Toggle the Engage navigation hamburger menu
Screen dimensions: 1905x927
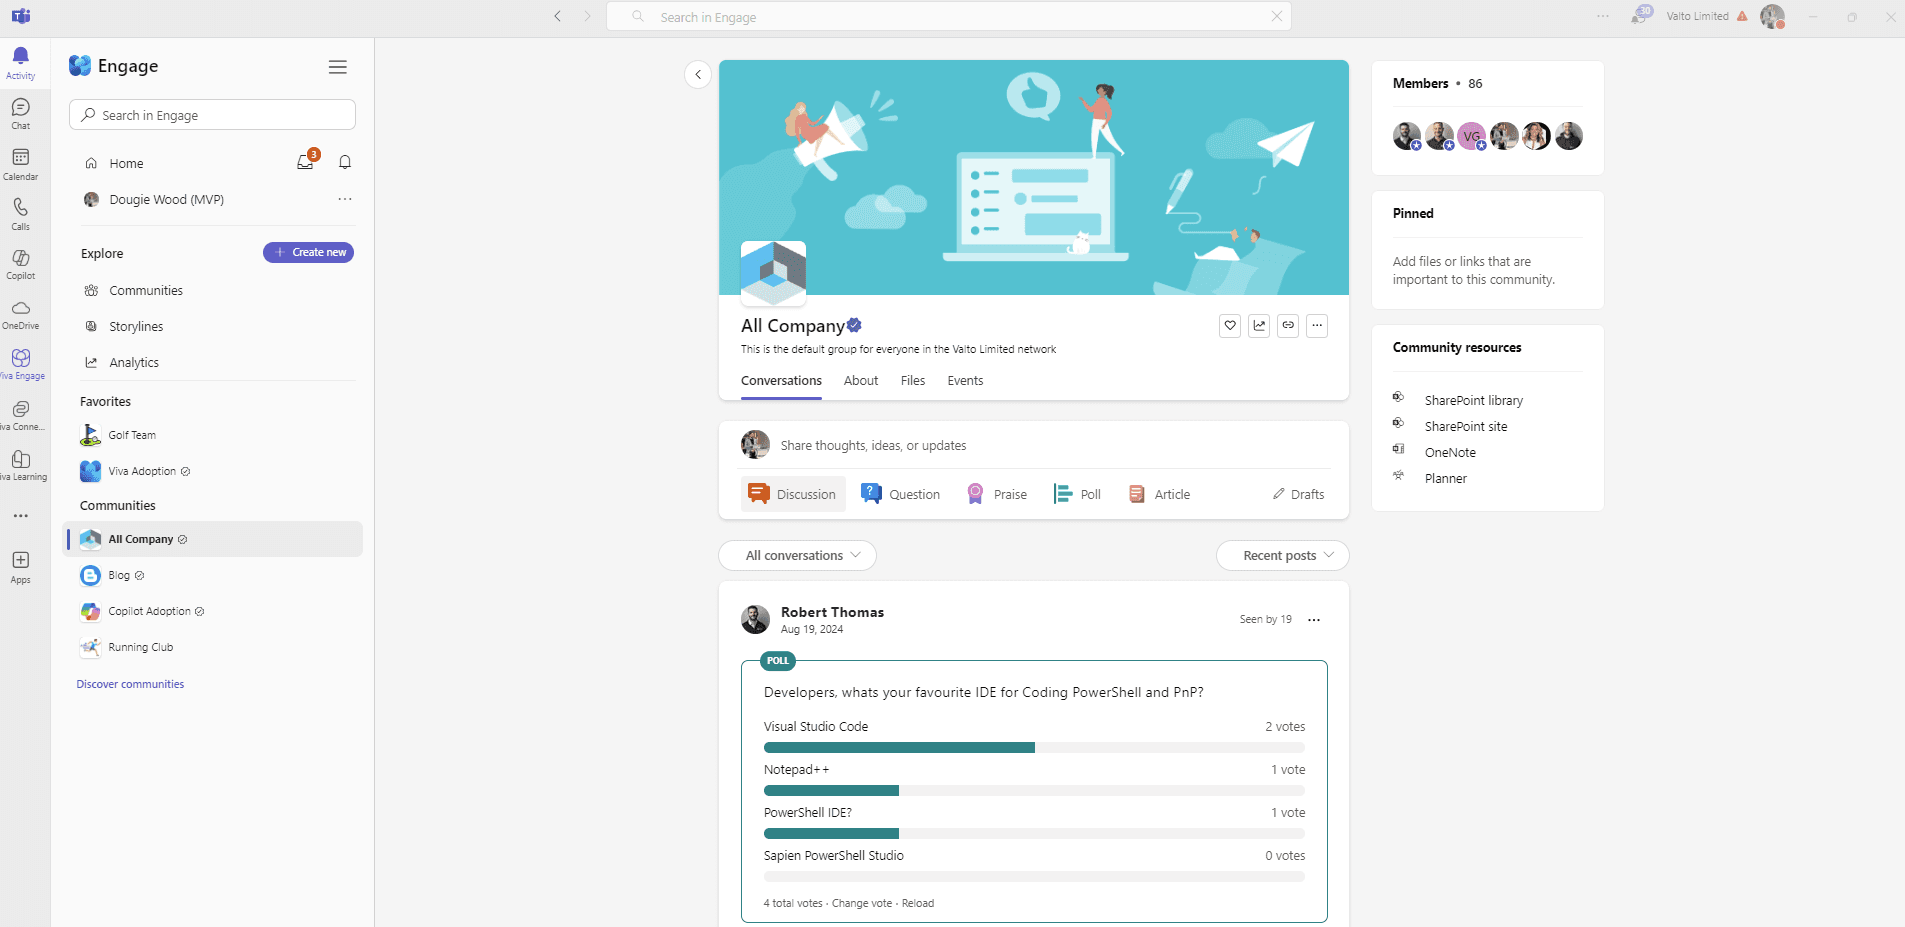pyautogui.click(x=338, y=67)
